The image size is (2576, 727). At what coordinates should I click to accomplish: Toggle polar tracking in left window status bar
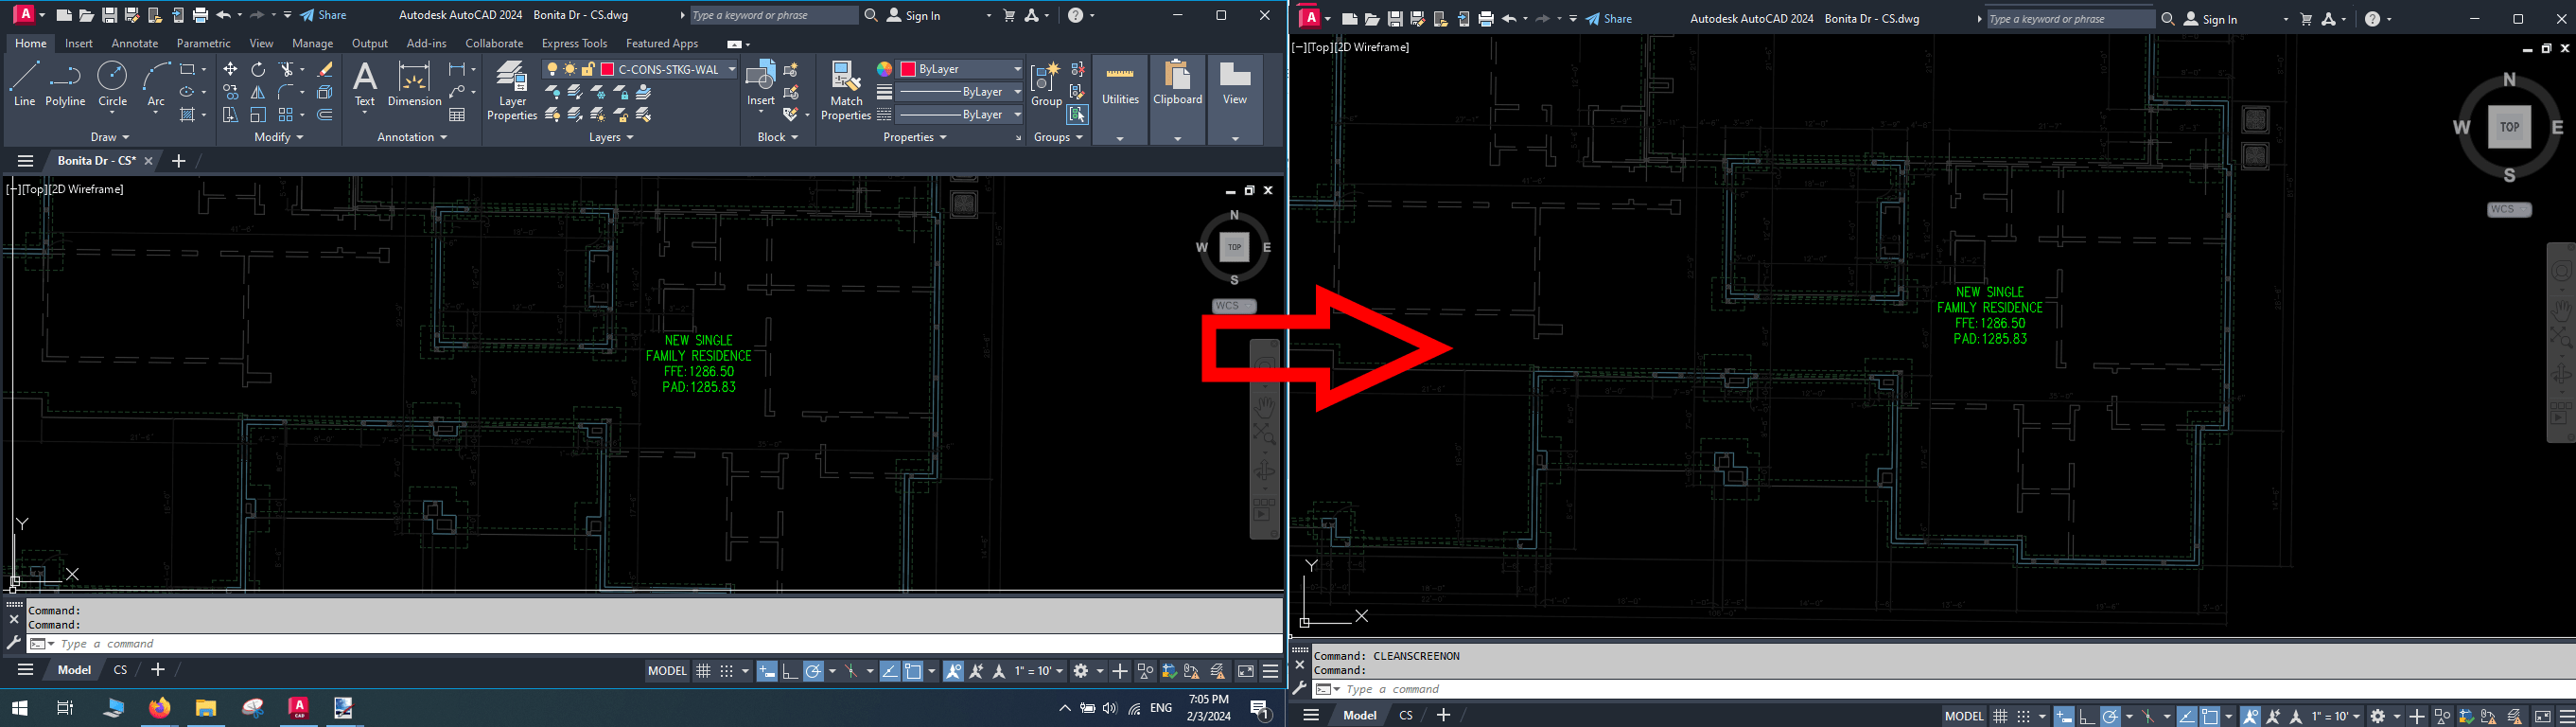click(813, 671)
